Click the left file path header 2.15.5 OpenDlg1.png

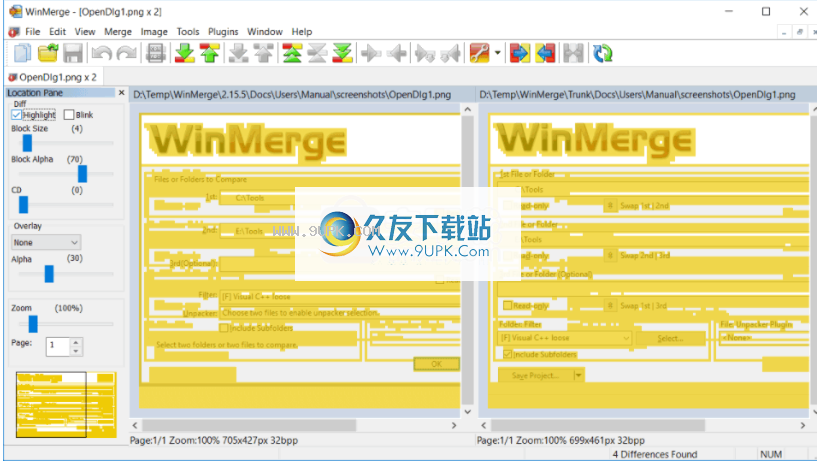(x=292, y=94)
